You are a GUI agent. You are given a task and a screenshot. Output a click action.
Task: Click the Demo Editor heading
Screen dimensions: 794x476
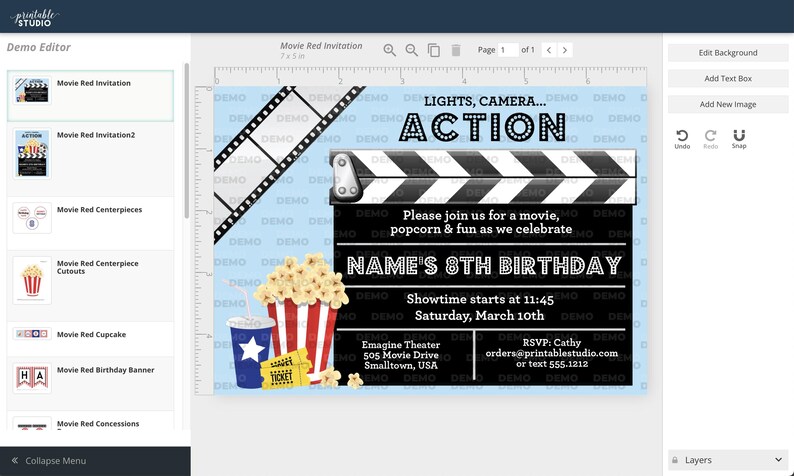pyautogui.click(x=38, y=47)
